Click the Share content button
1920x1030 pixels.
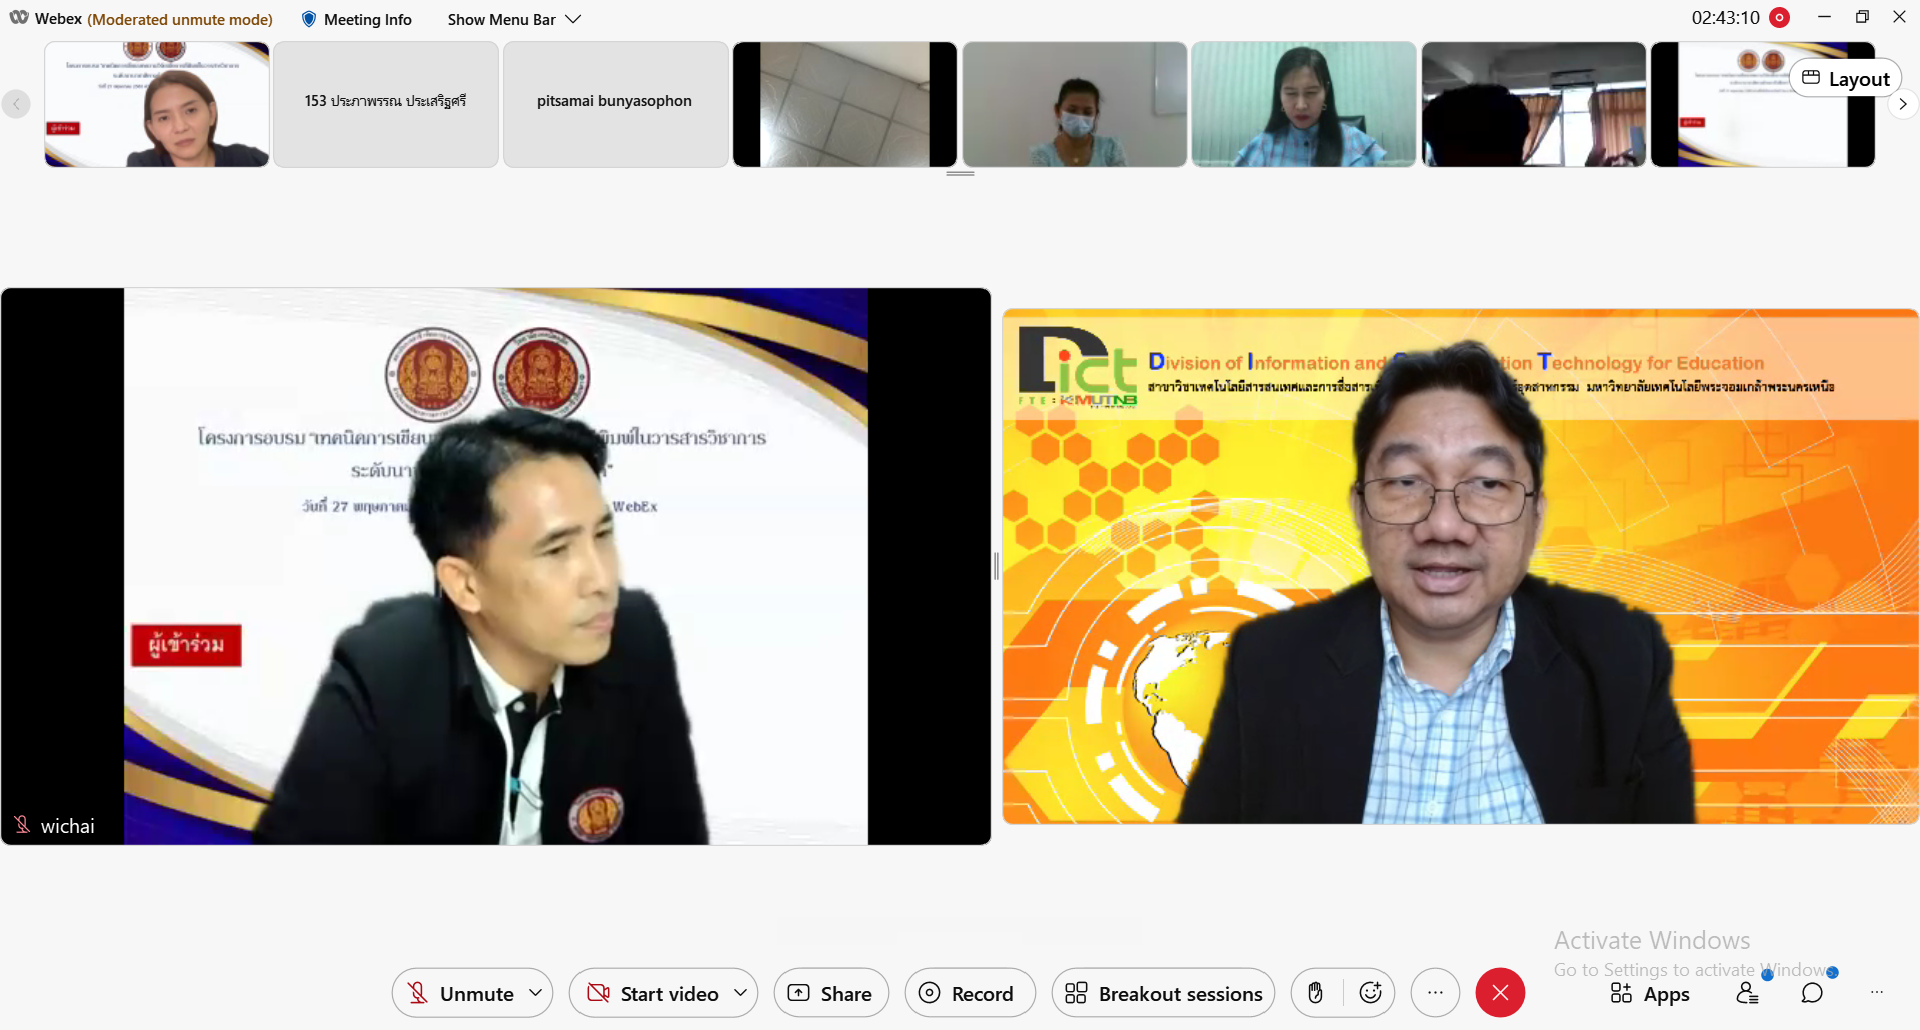click(x=830, y=993)
